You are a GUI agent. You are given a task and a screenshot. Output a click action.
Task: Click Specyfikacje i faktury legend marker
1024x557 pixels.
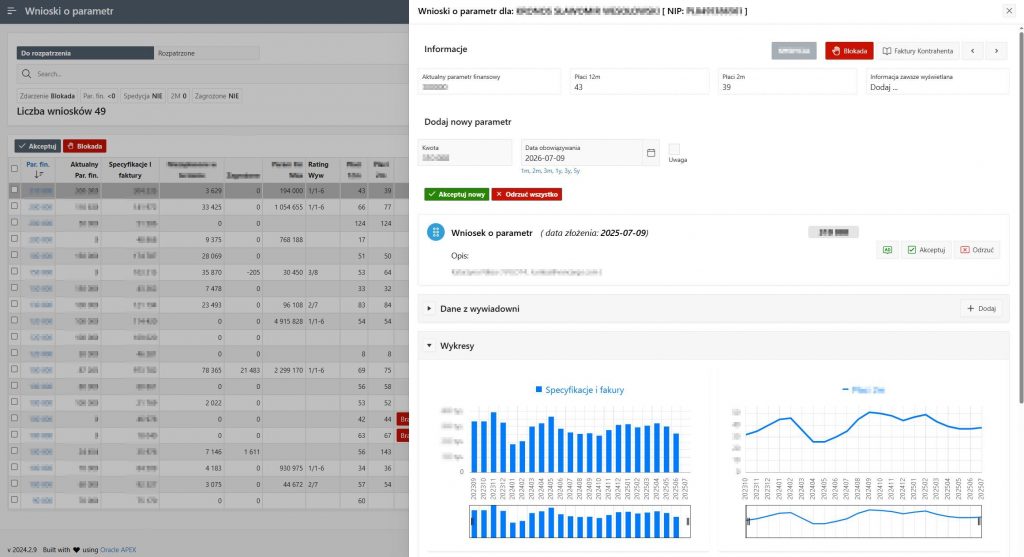point(539,389)
